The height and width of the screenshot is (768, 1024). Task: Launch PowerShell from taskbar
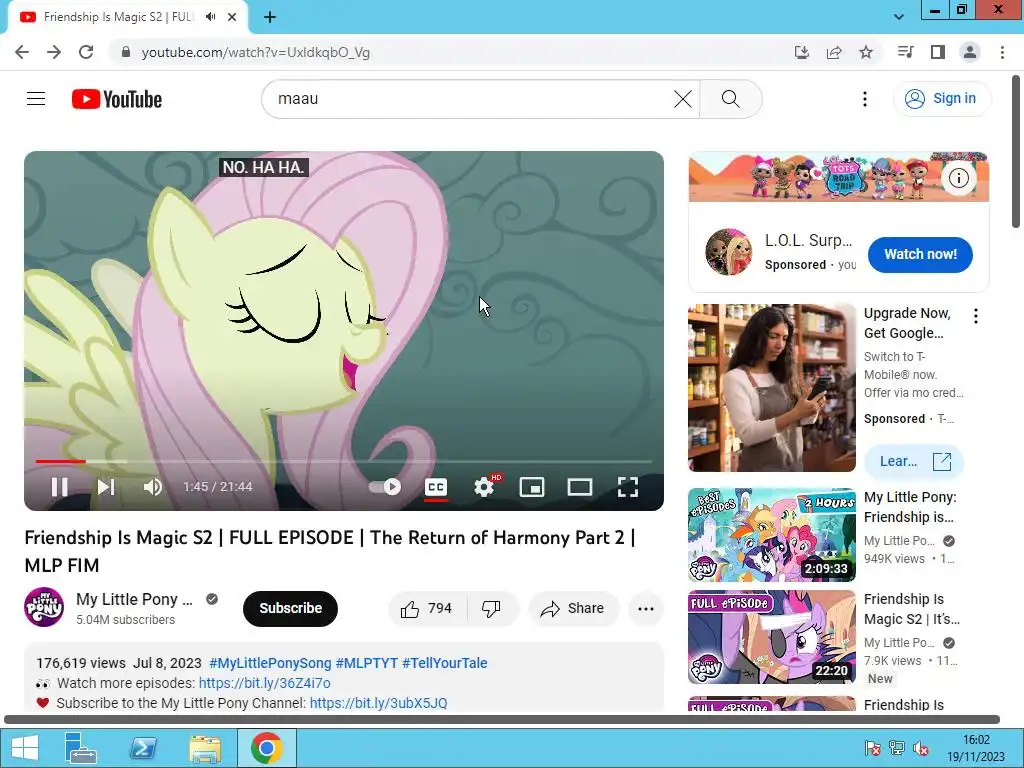tap(143, 748)
